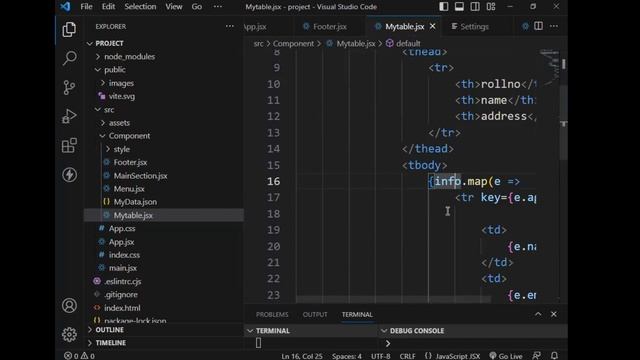Open editor More Actions ellipsis

(x=554, y=26)
